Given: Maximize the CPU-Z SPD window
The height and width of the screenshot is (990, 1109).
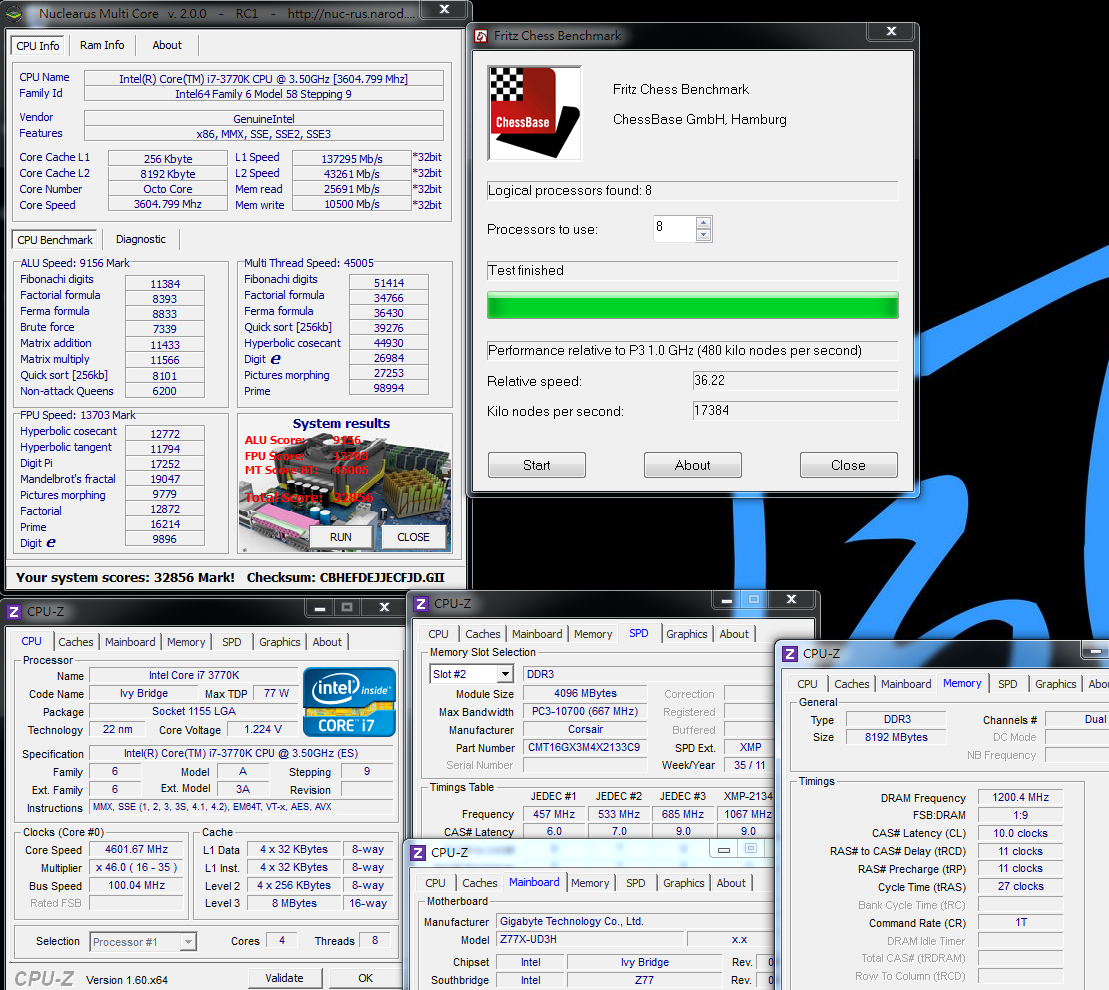Looking at the screenshot, I should tap(754, 600).
